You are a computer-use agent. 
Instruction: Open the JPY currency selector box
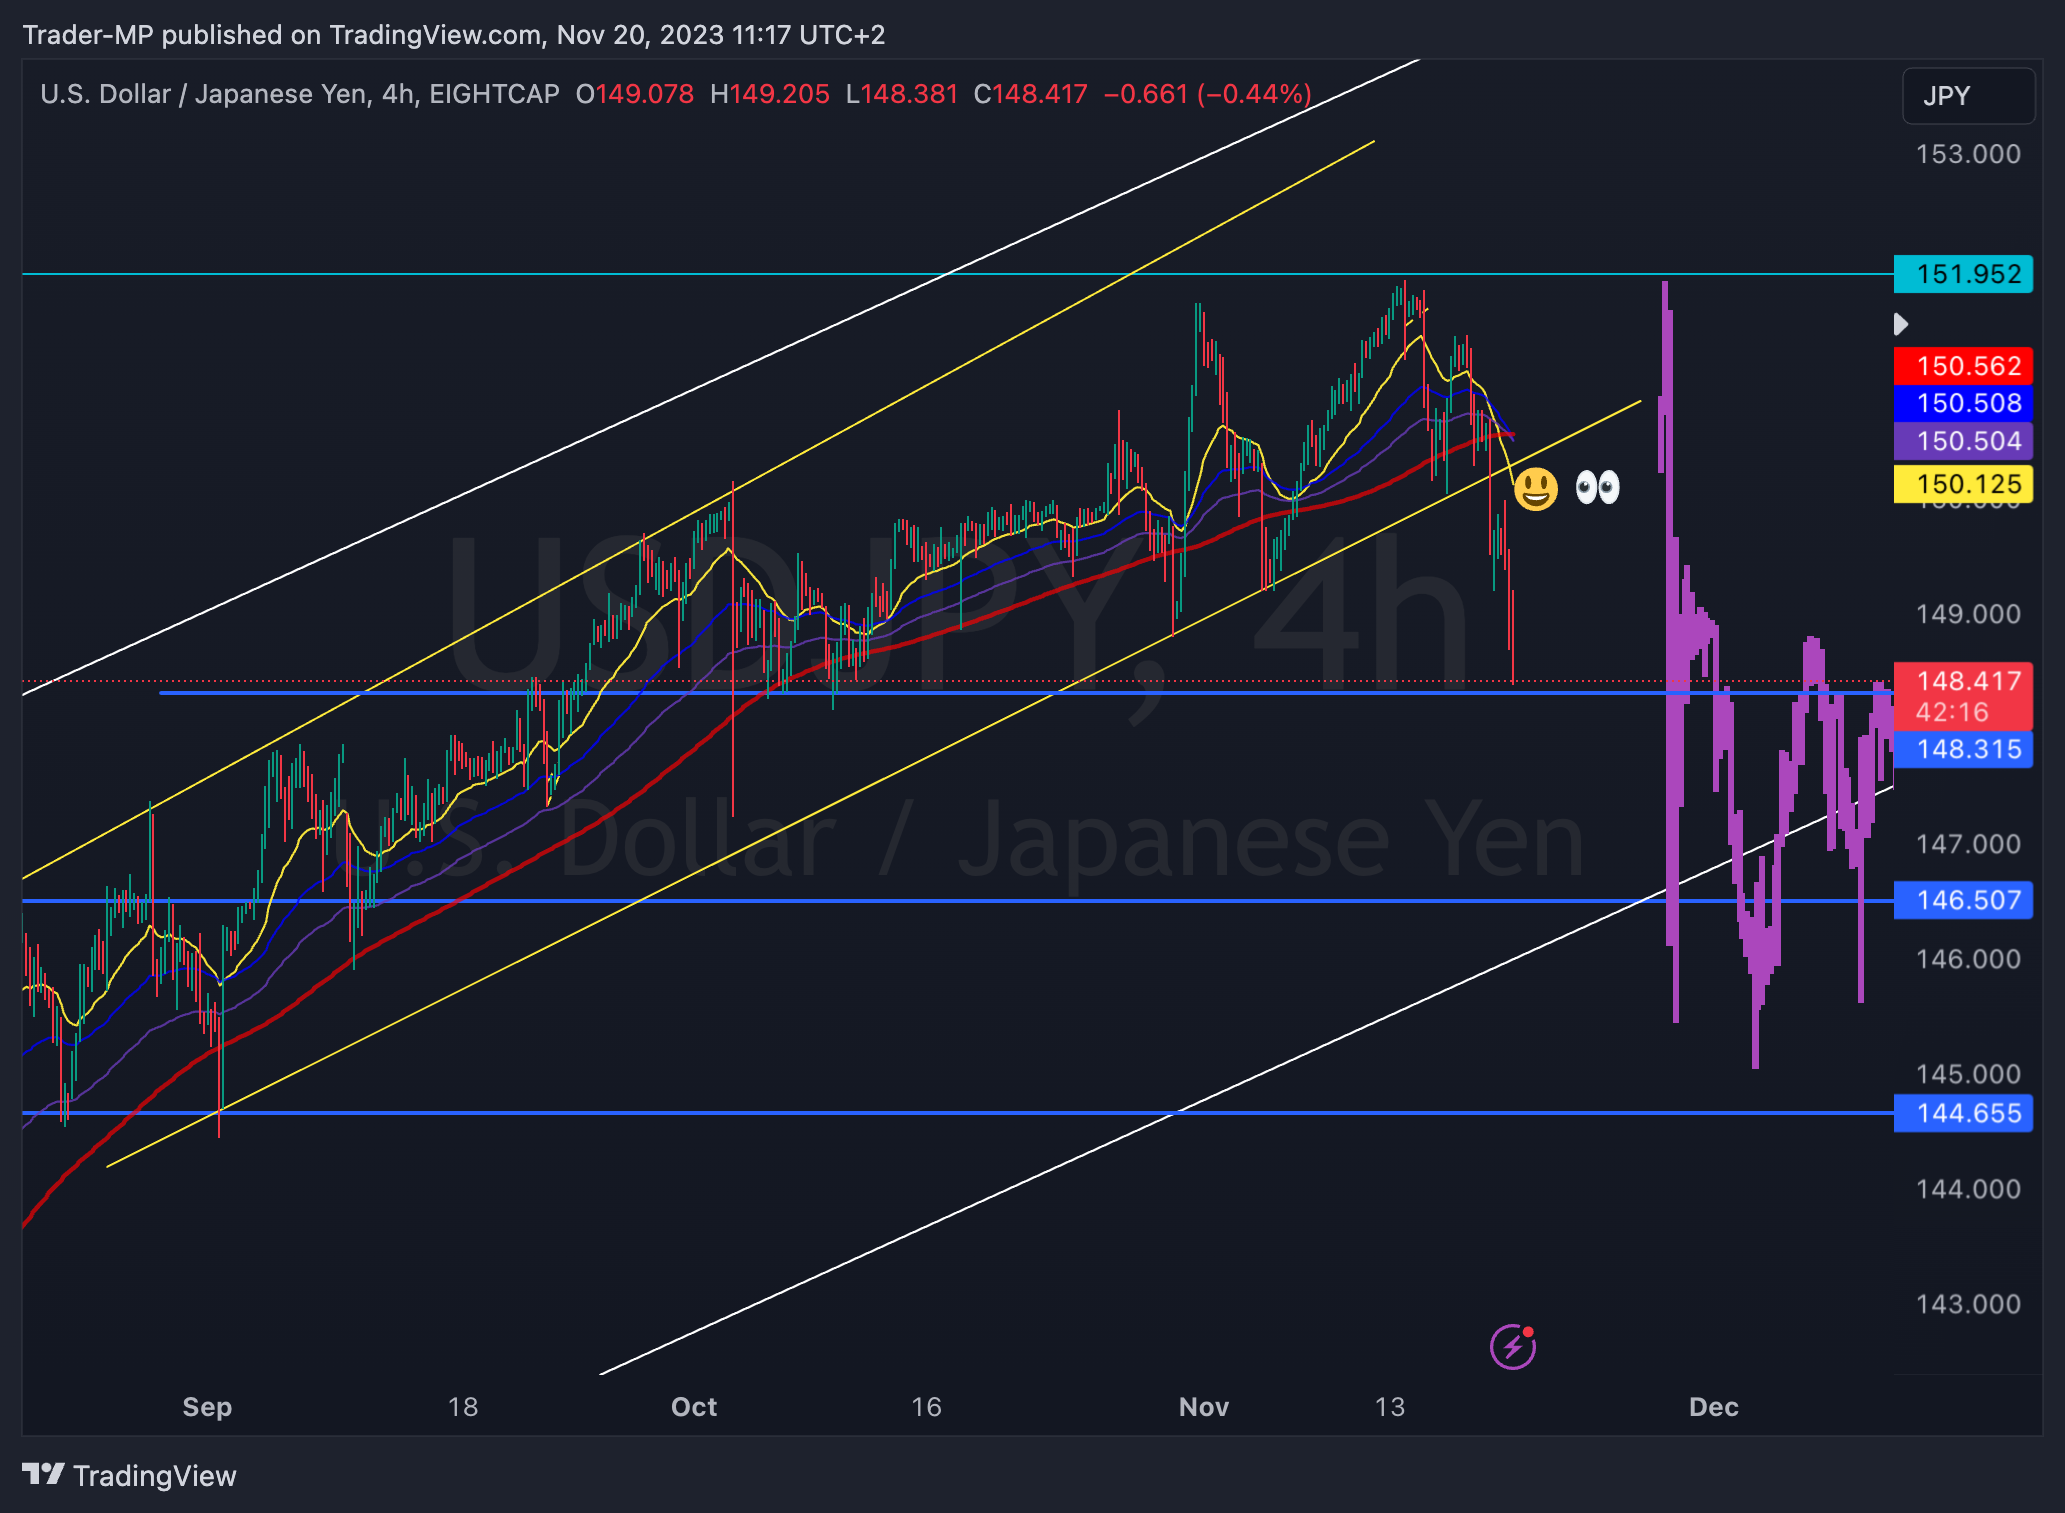1968,96
